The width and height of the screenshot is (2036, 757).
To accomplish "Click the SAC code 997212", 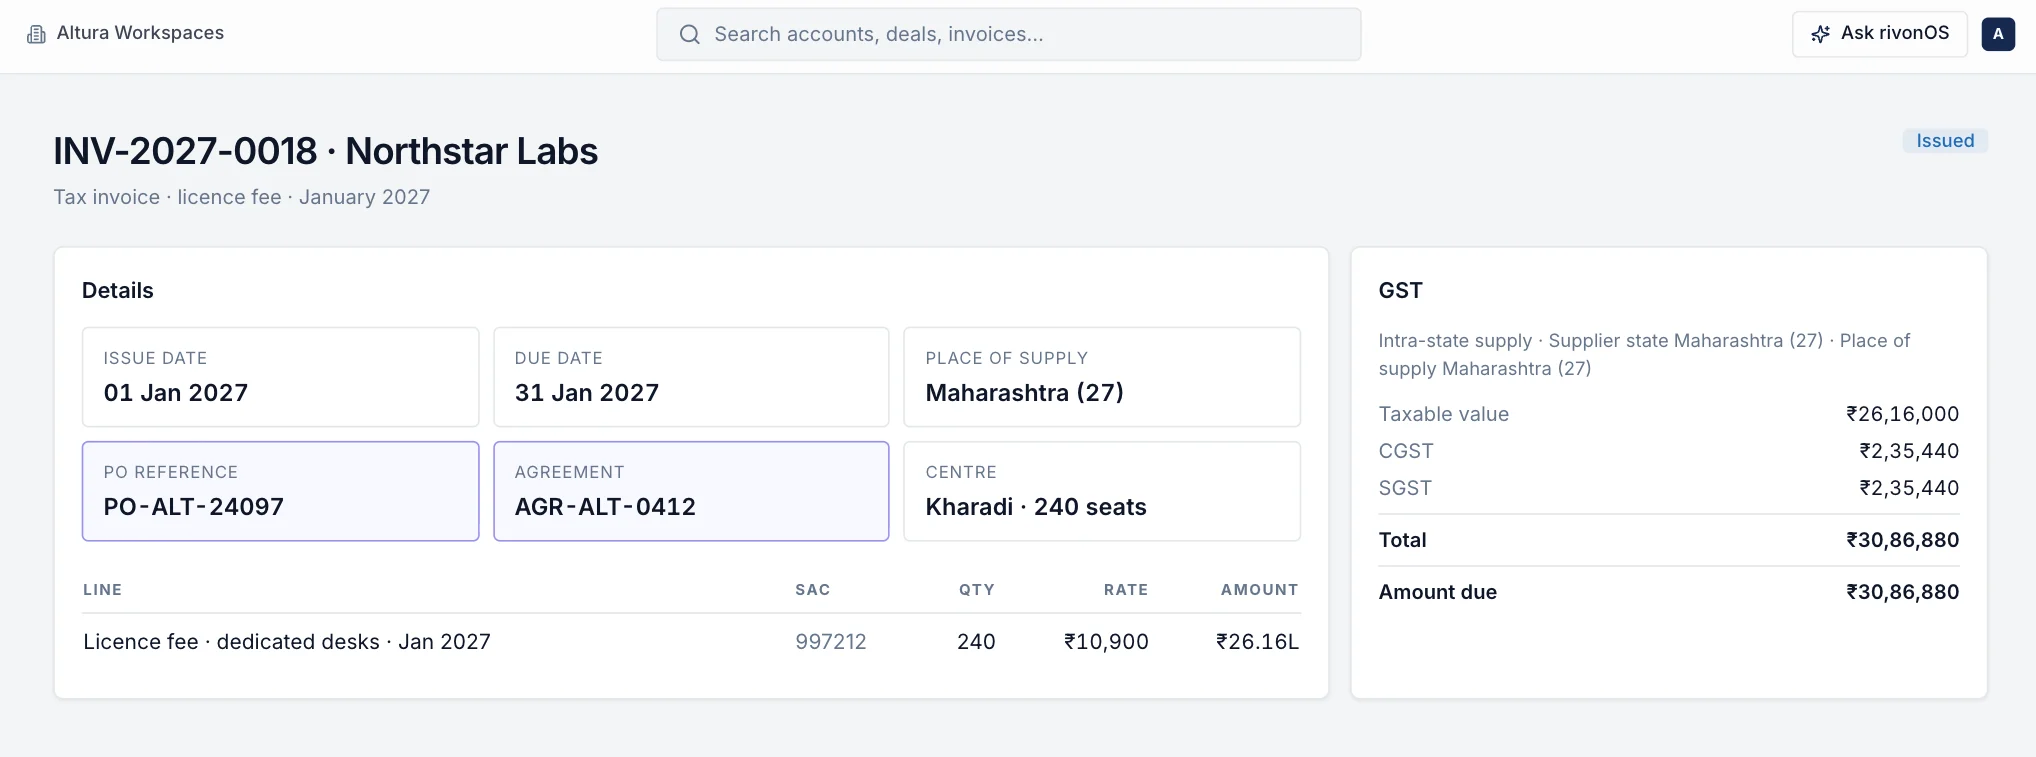I will 831,642.
